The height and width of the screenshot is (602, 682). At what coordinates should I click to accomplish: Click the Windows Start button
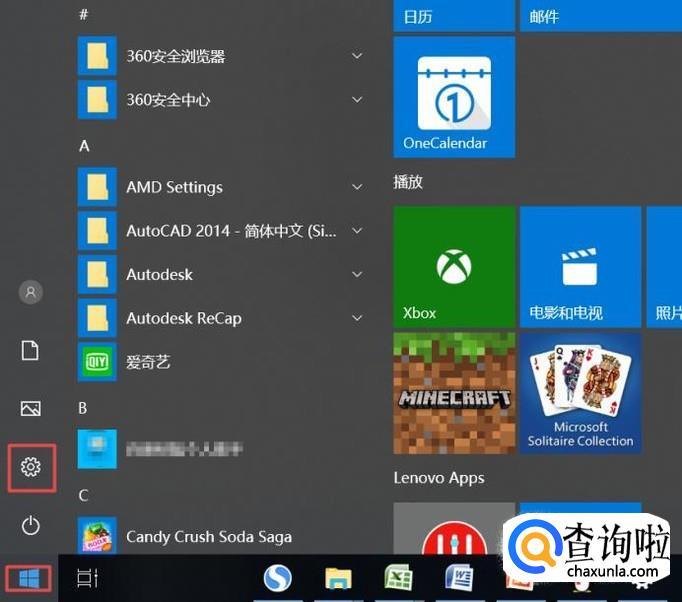tap(29, 579)
